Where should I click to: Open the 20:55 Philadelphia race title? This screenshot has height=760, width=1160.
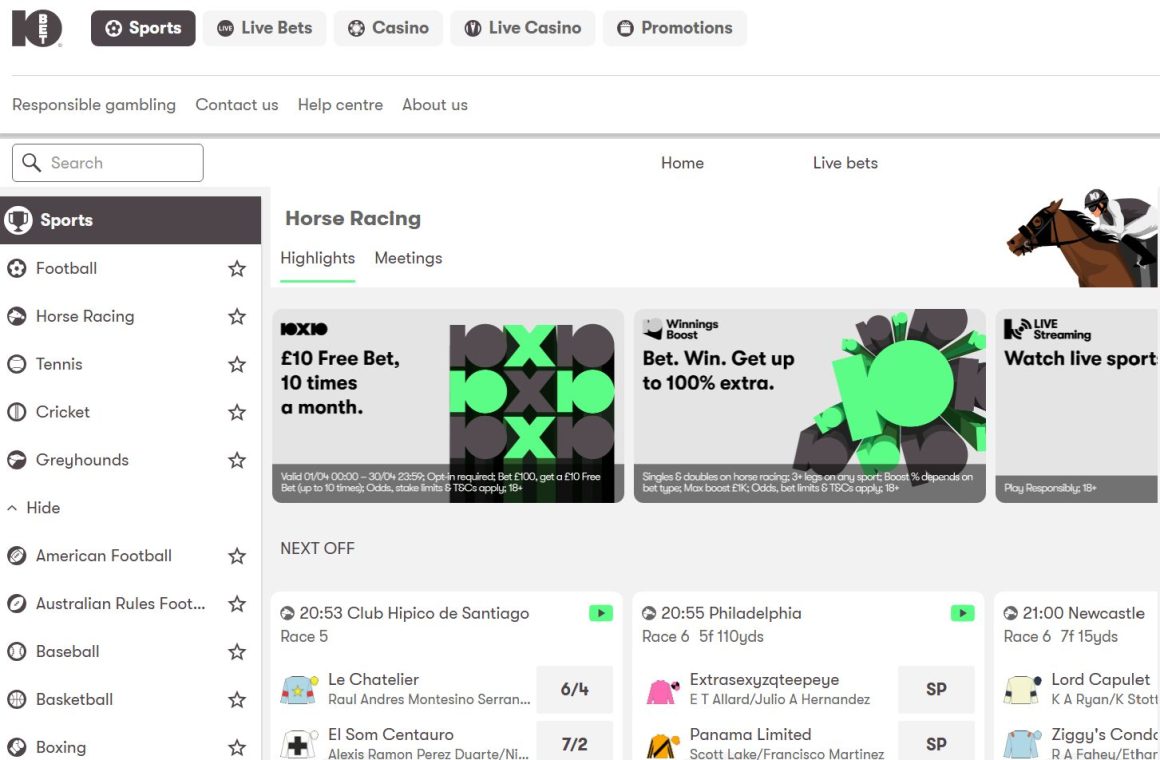click(x=731, y=613)
